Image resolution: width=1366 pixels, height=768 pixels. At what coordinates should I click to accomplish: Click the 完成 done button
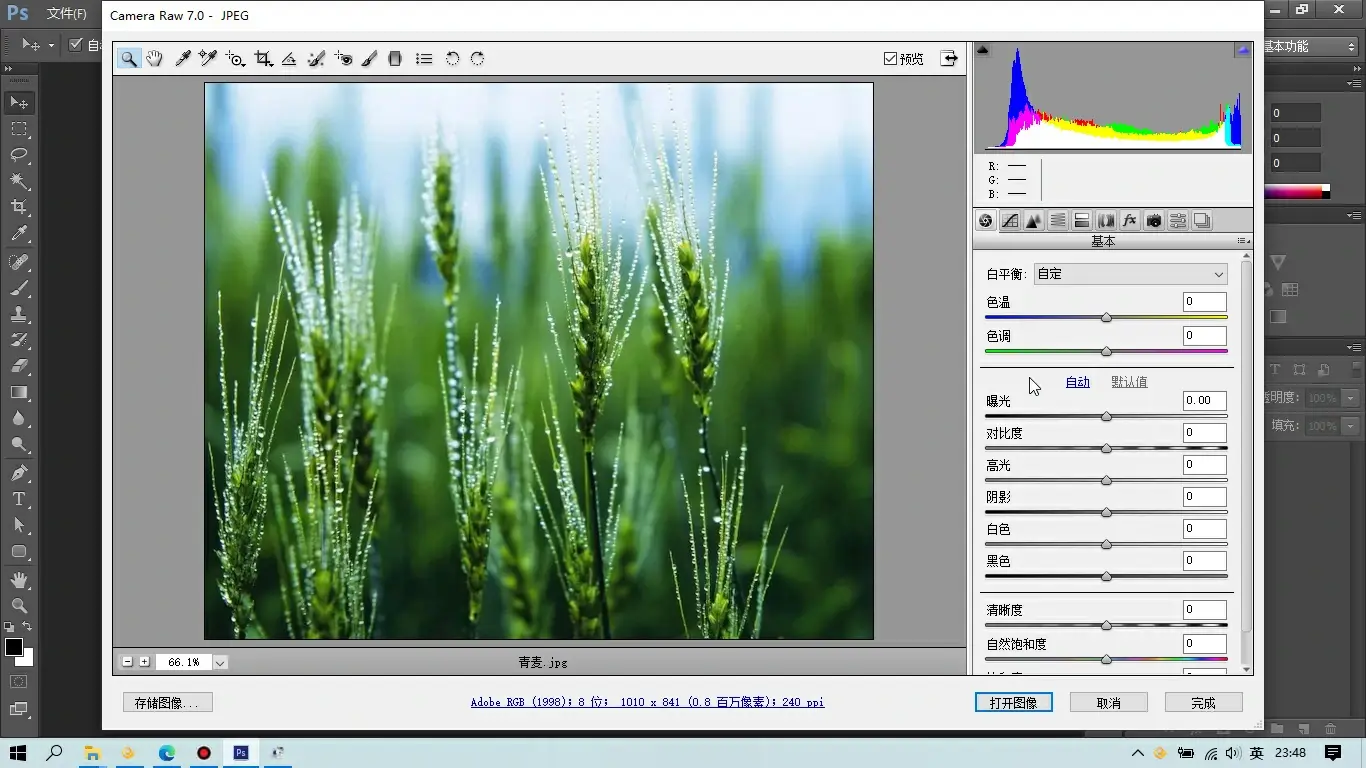(1203, 703)
